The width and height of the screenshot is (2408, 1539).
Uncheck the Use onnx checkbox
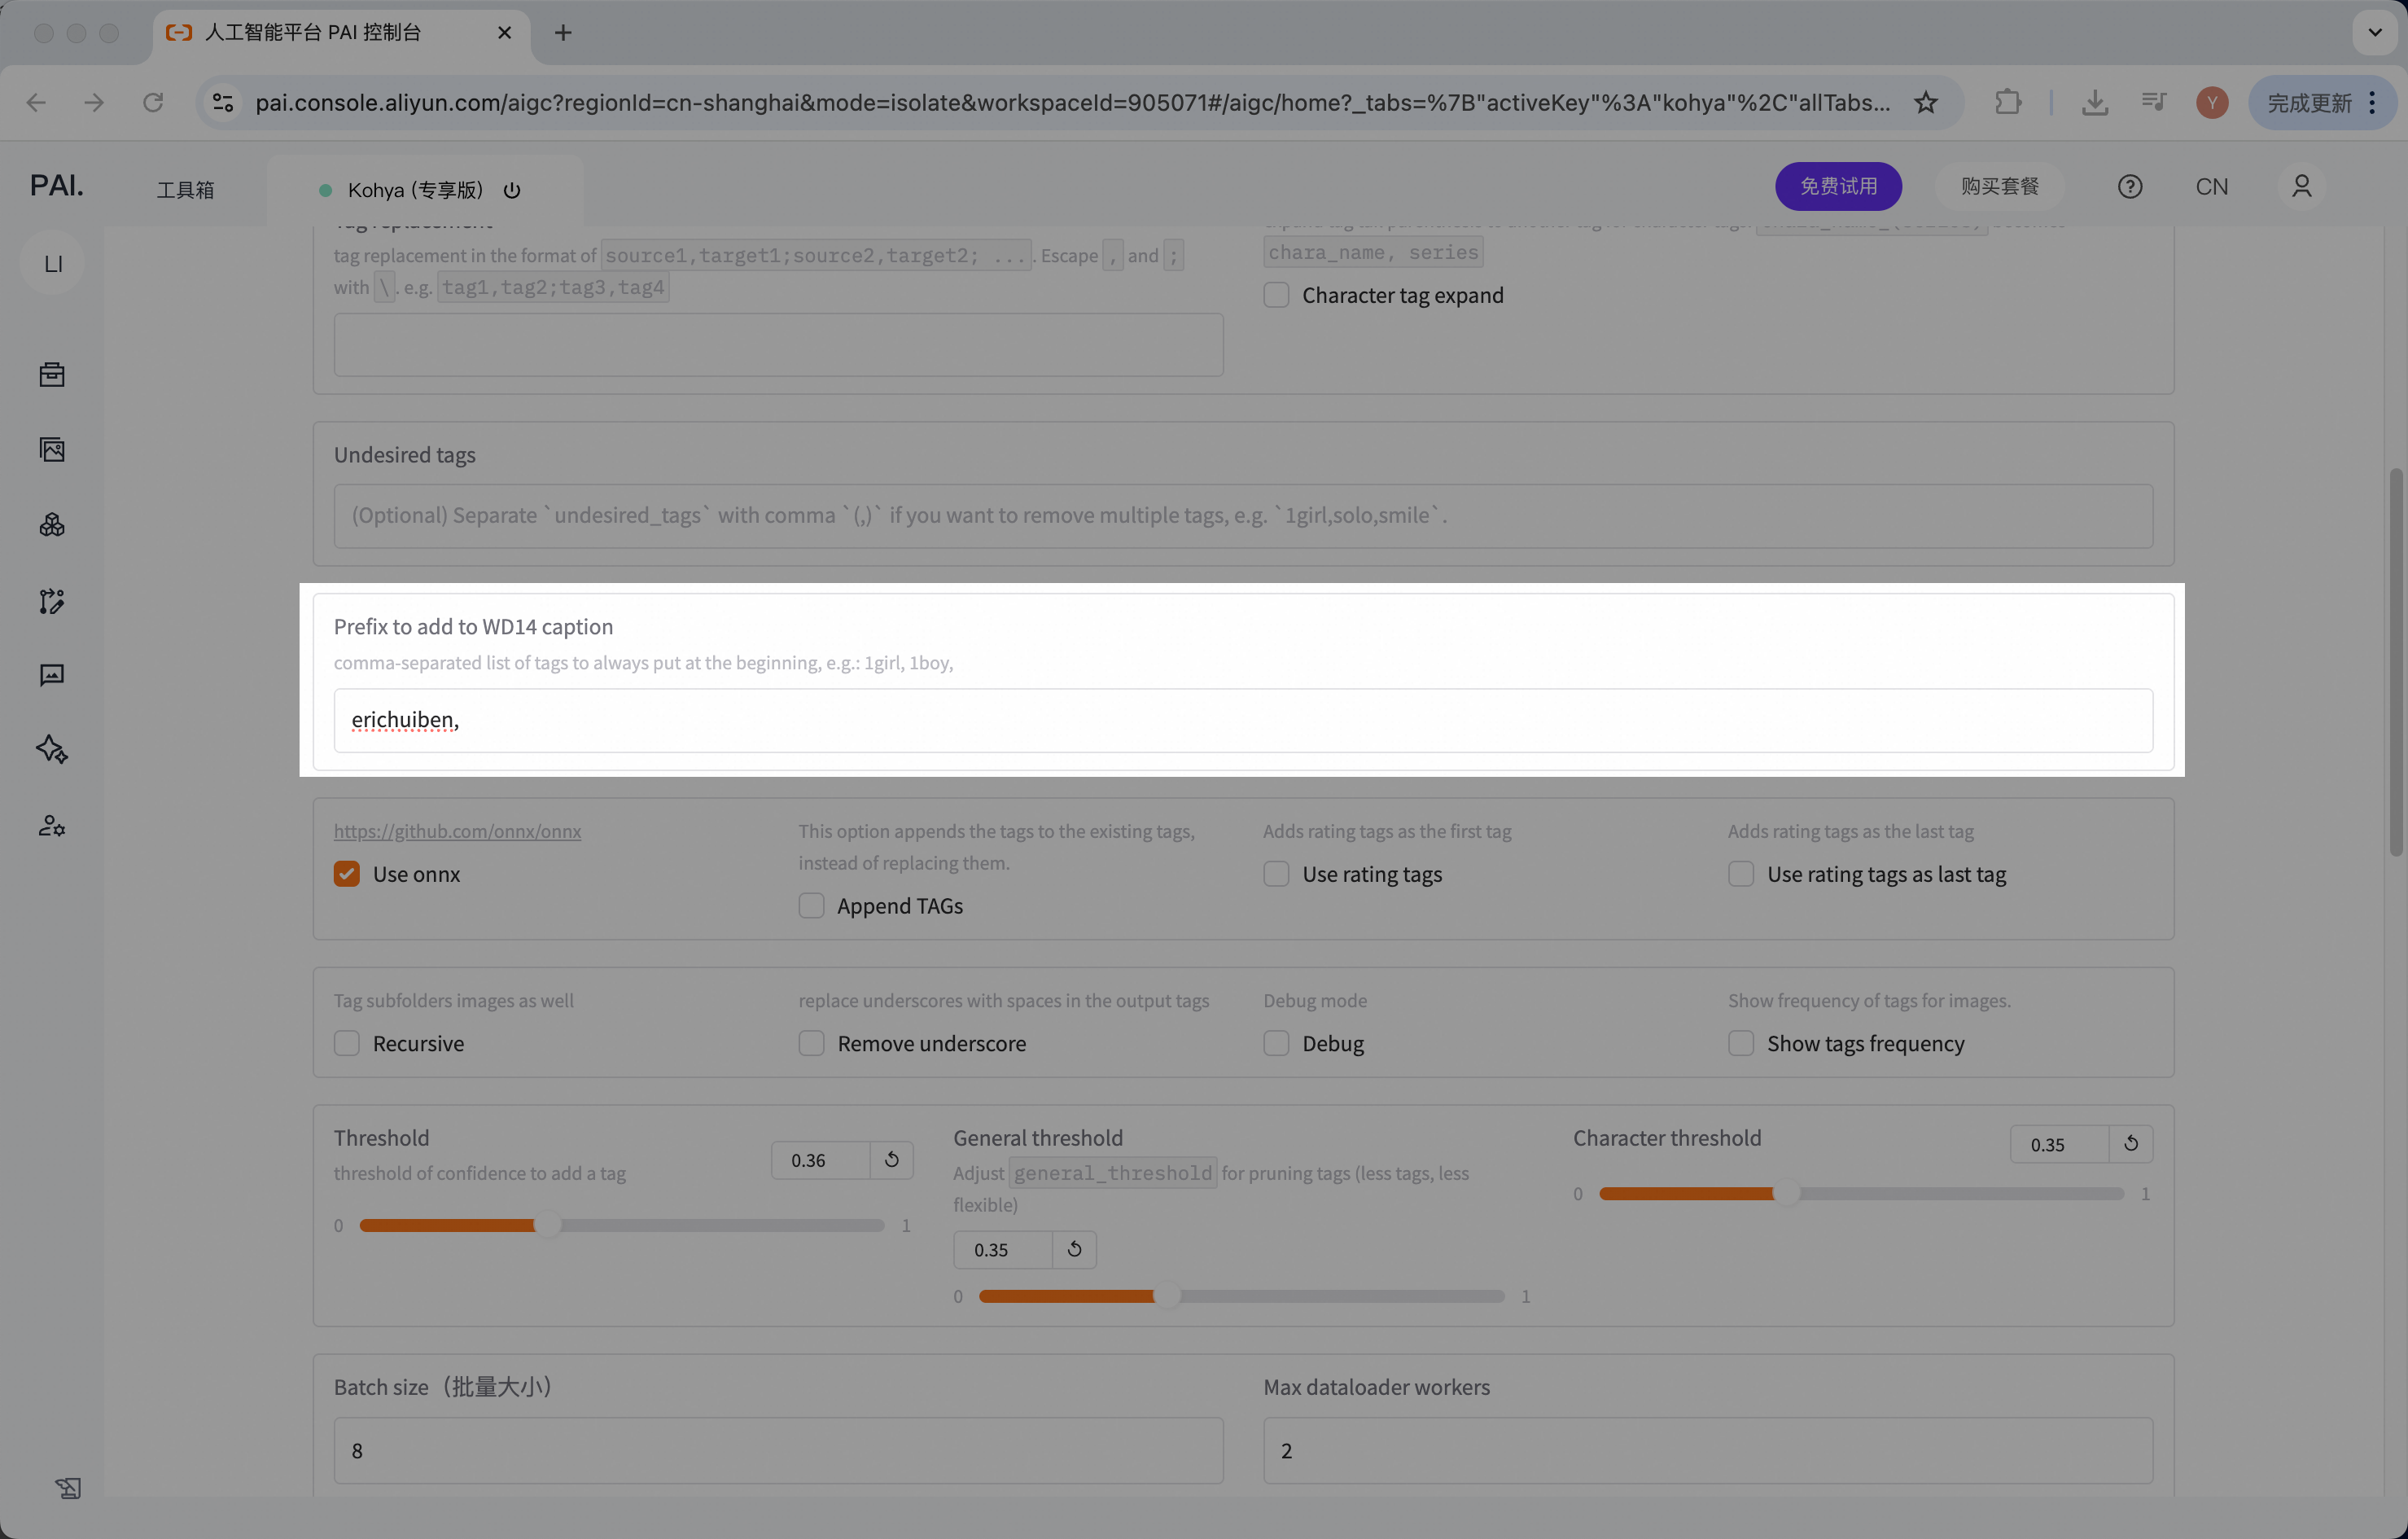[x=347, y=874]
